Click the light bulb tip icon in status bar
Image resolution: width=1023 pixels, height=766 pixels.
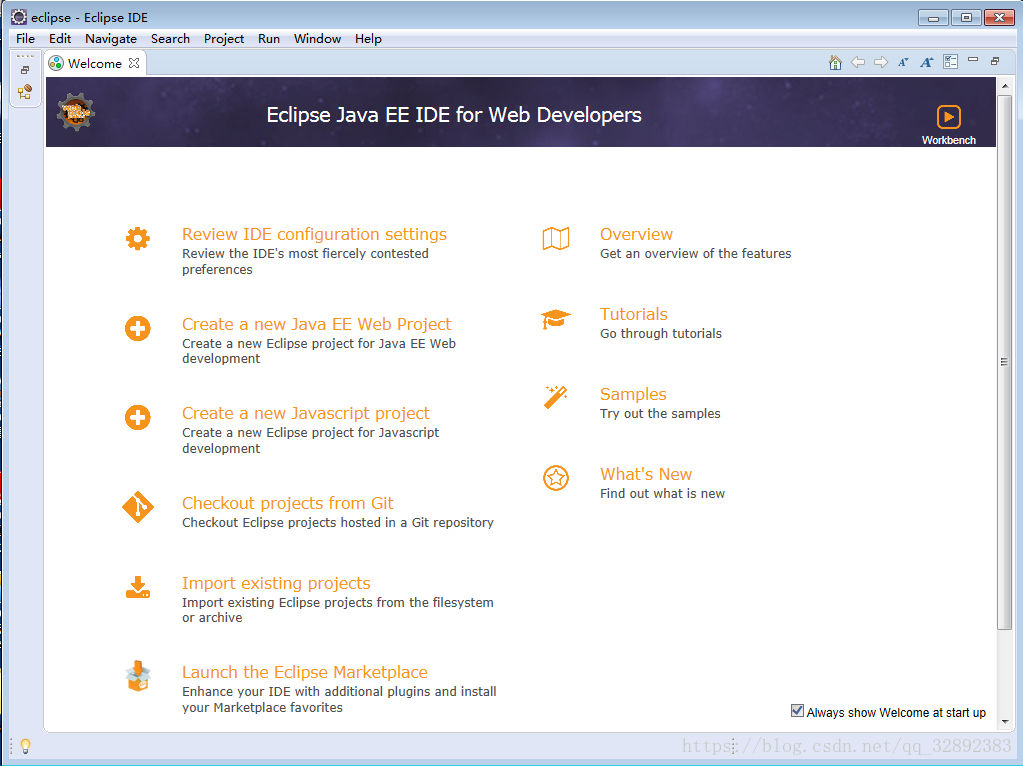[25, 745]
